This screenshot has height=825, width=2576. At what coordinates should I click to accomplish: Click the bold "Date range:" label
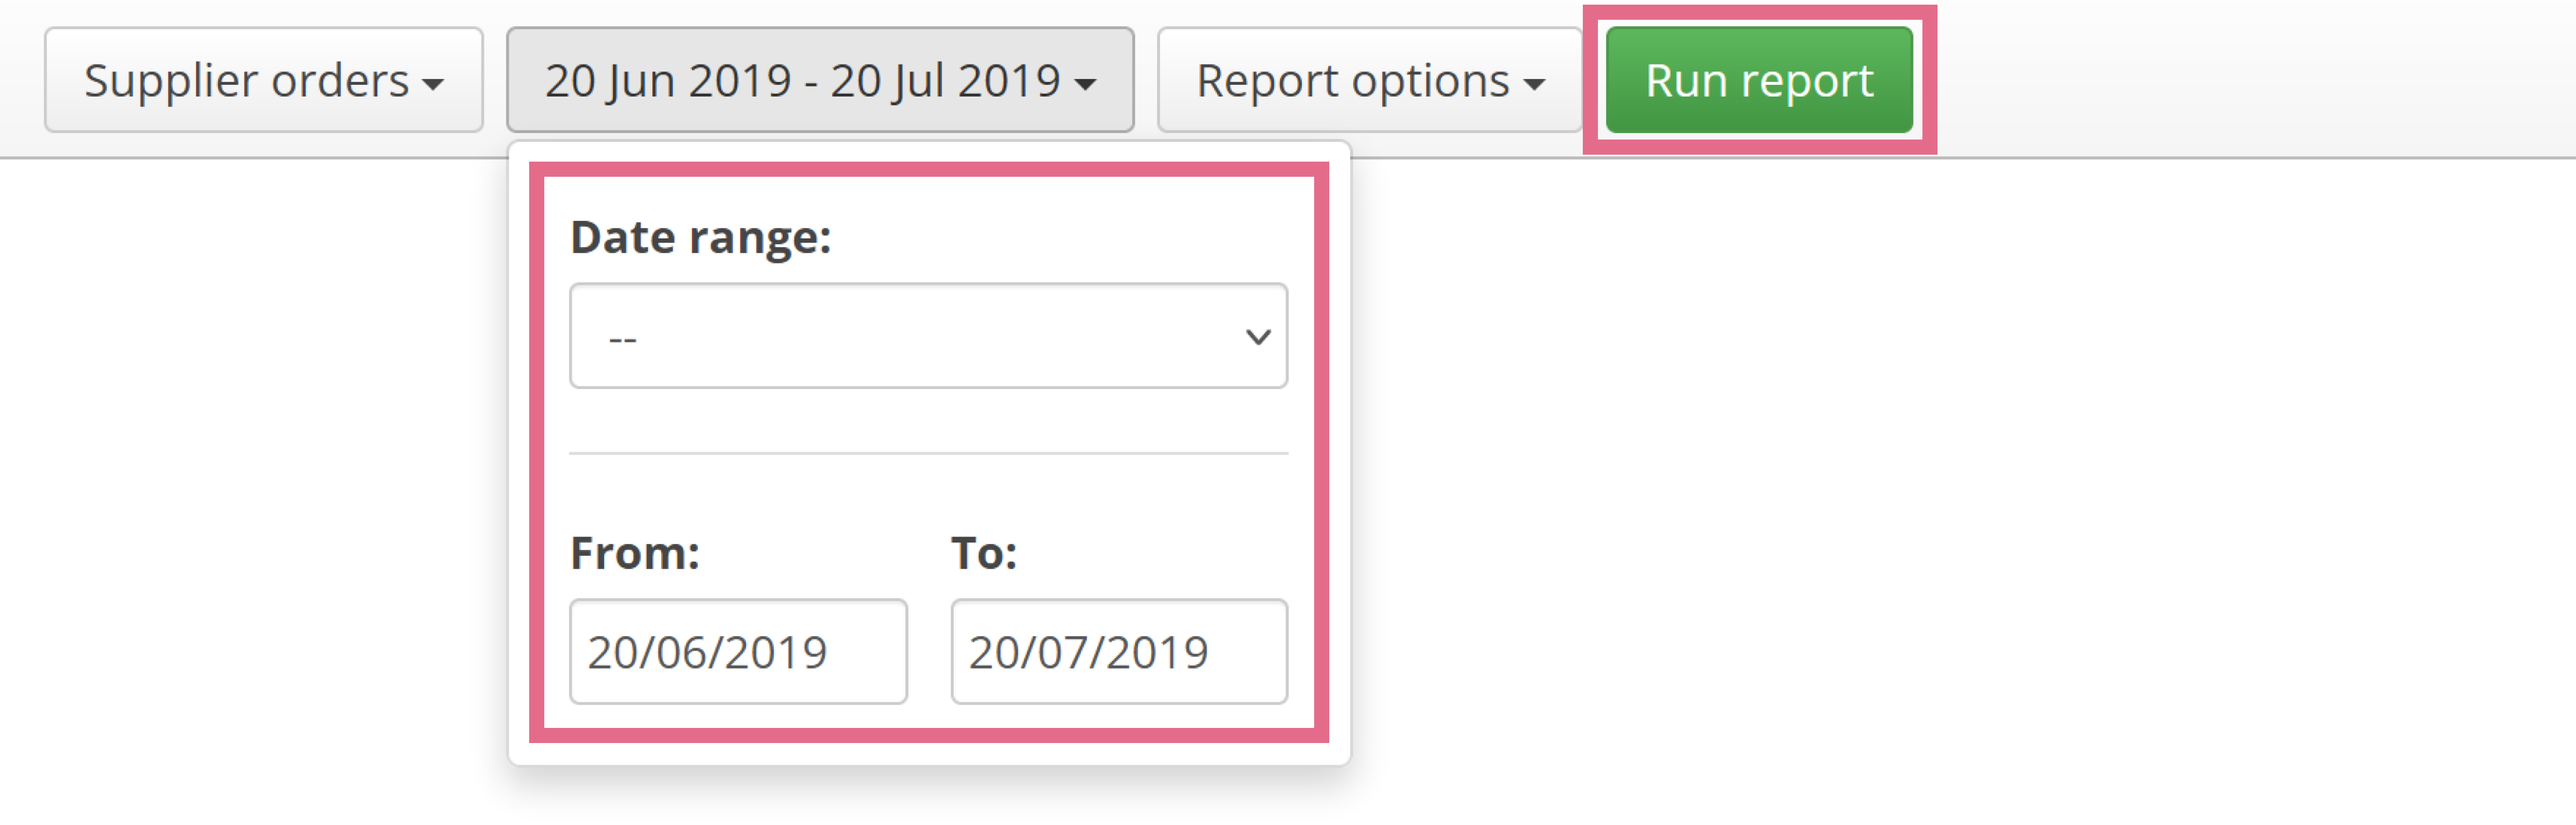[x=701, y=238]
